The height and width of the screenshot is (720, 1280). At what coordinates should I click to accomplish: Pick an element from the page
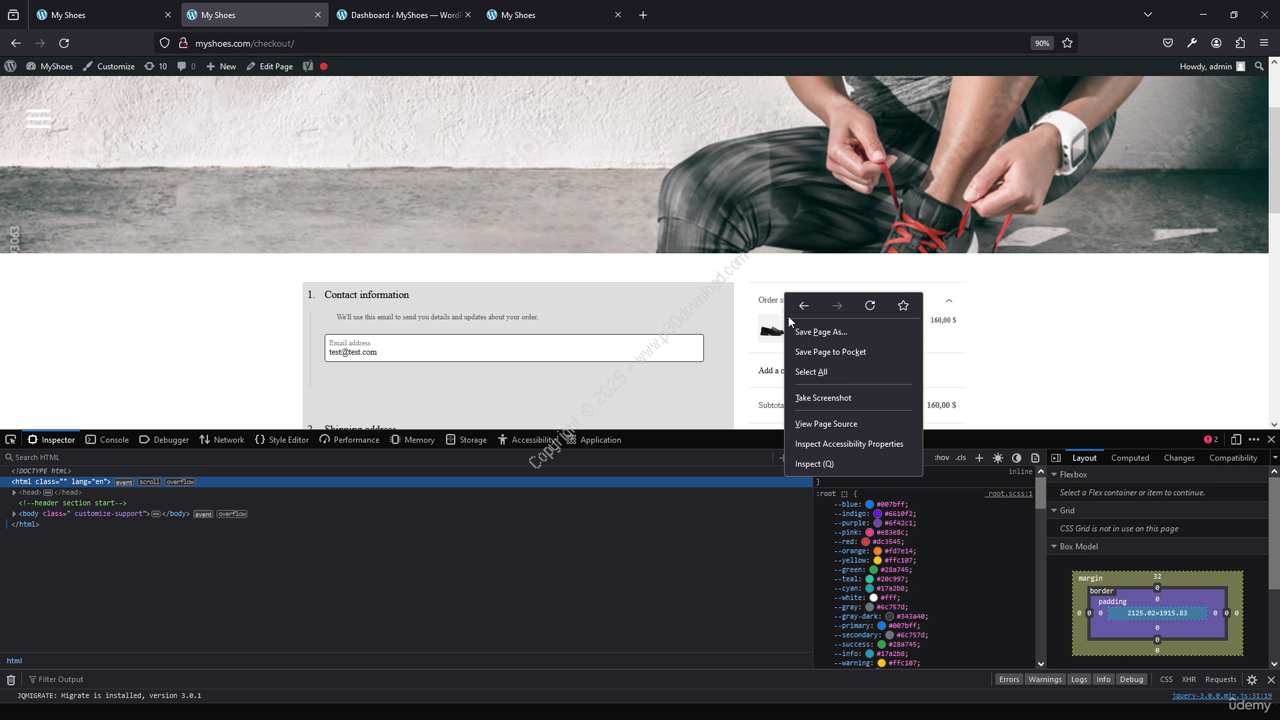[11, 439]
